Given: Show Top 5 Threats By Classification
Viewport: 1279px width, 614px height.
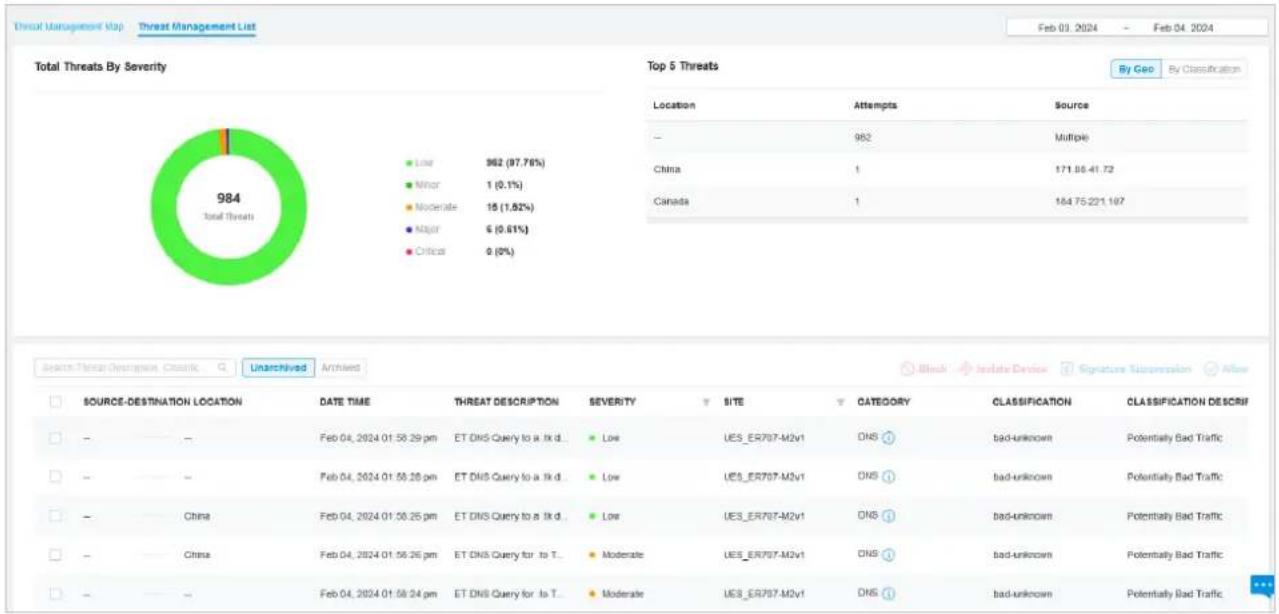Looking at the screenshot, I should pyautogui.click(x=1205, y=69).
